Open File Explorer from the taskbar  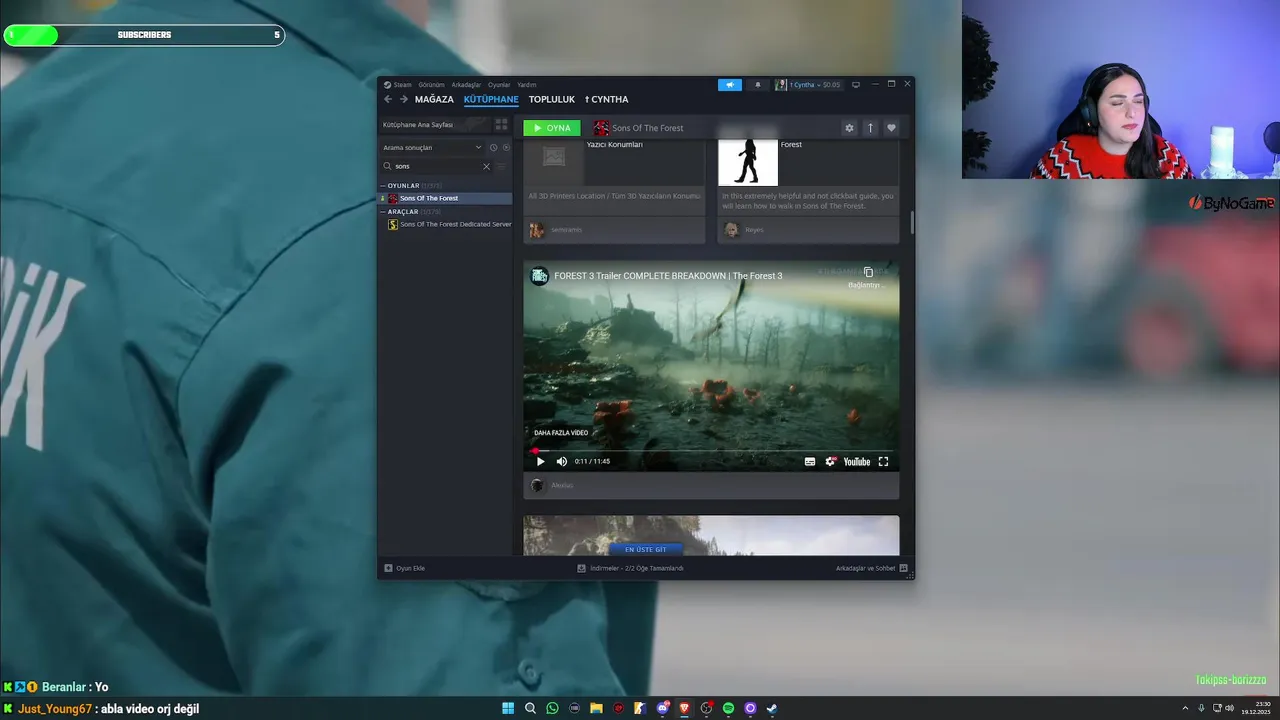pos(596,708)
